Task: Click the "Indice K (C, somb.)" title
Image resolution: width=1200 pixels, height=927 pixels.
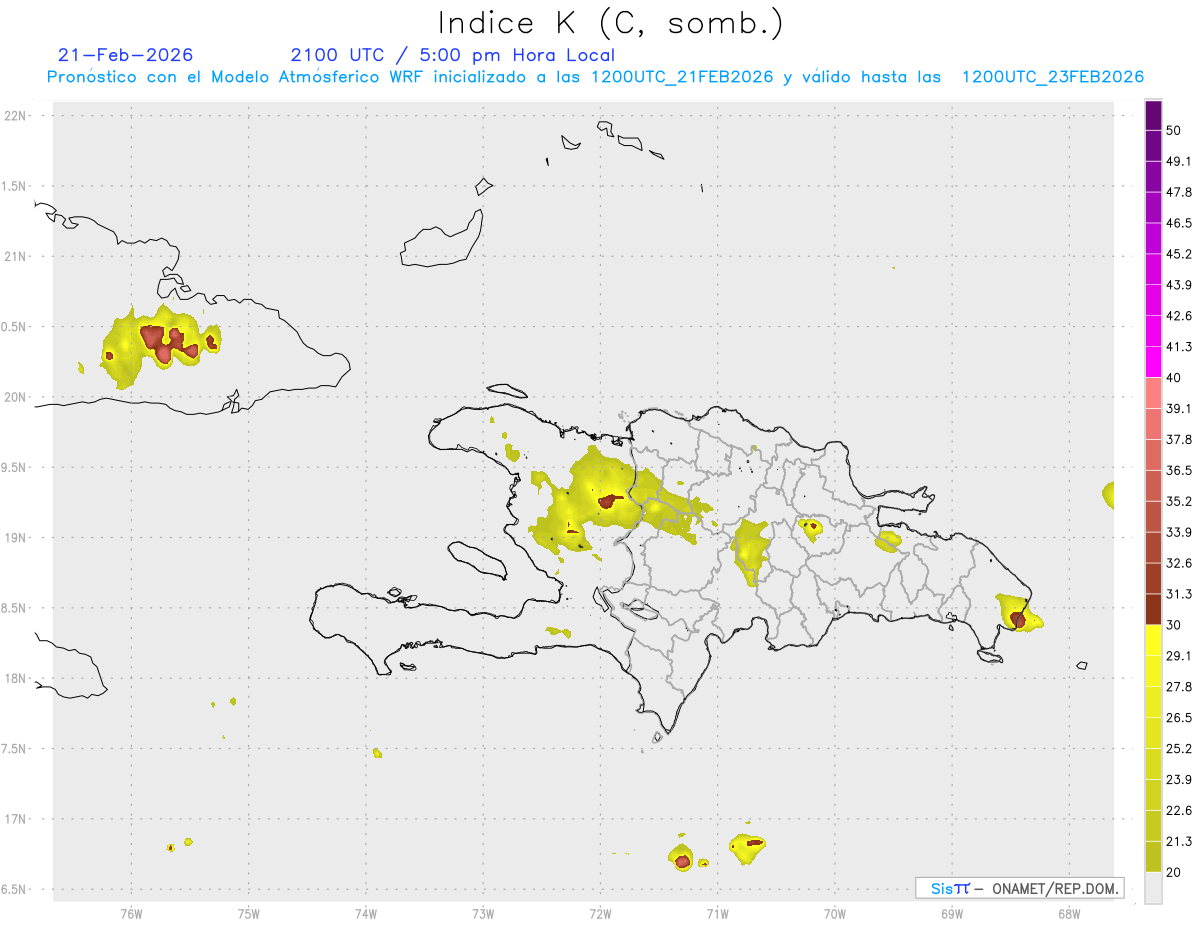Action: pos(611,23)
